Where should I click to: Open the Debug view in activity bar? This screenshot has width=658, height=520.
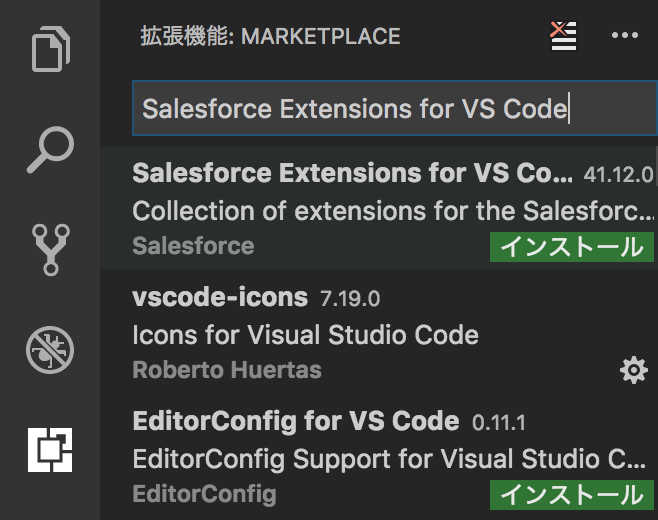(50, 350)
